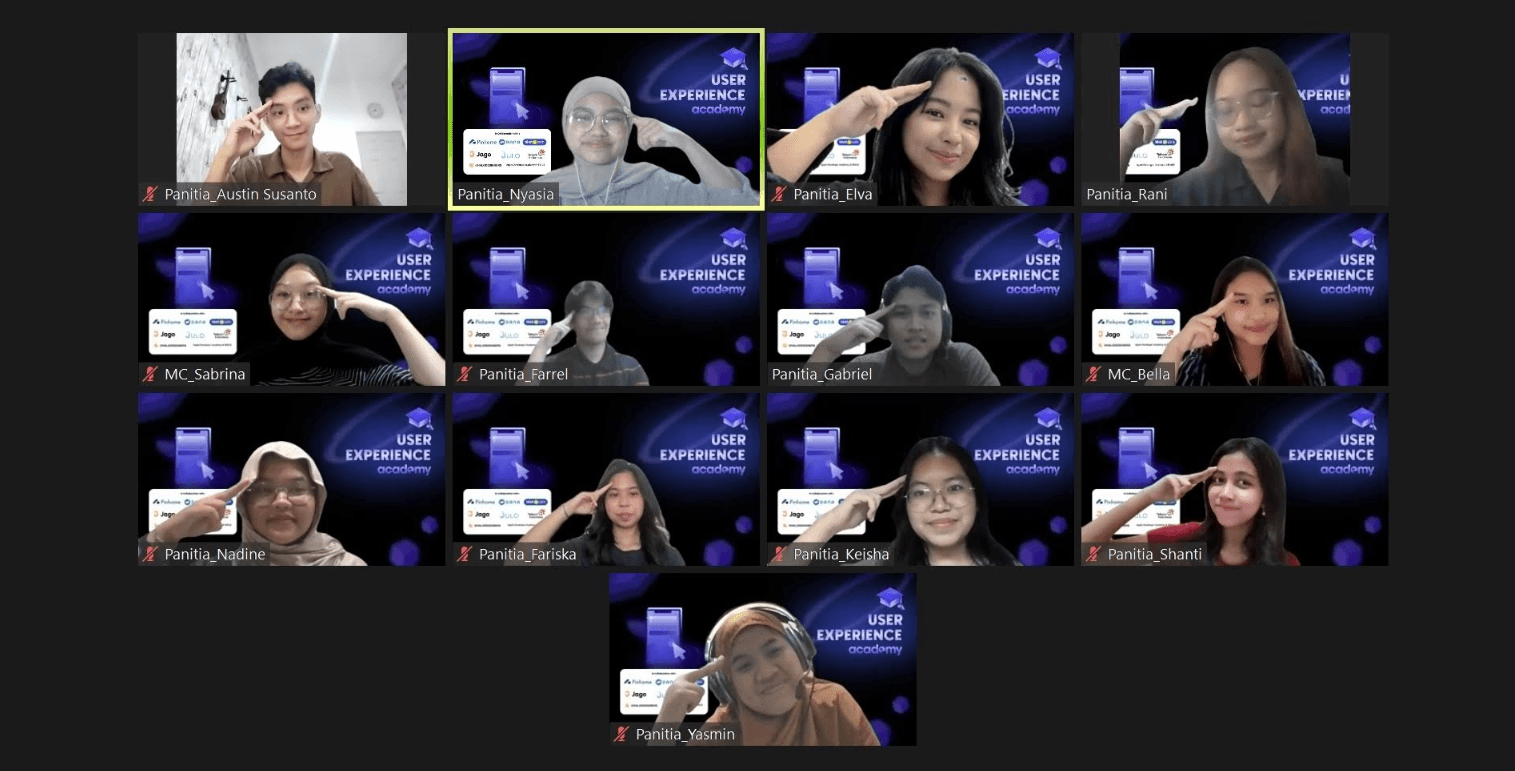
Task: Select Panitia_Keisha video tile
Action: tap(920, 479)
